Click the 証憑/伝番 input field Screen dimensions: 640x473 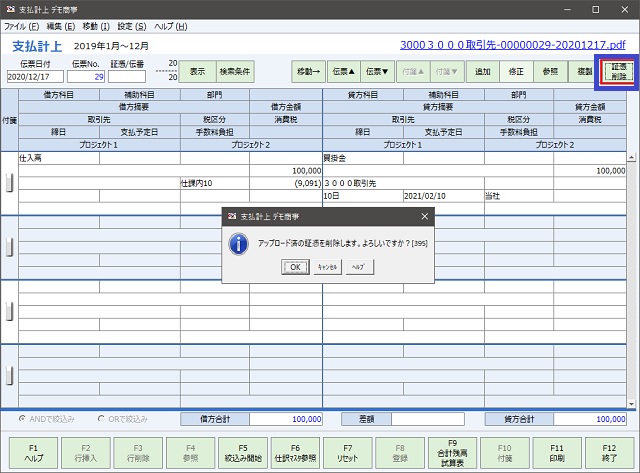(x=127, y=76)
